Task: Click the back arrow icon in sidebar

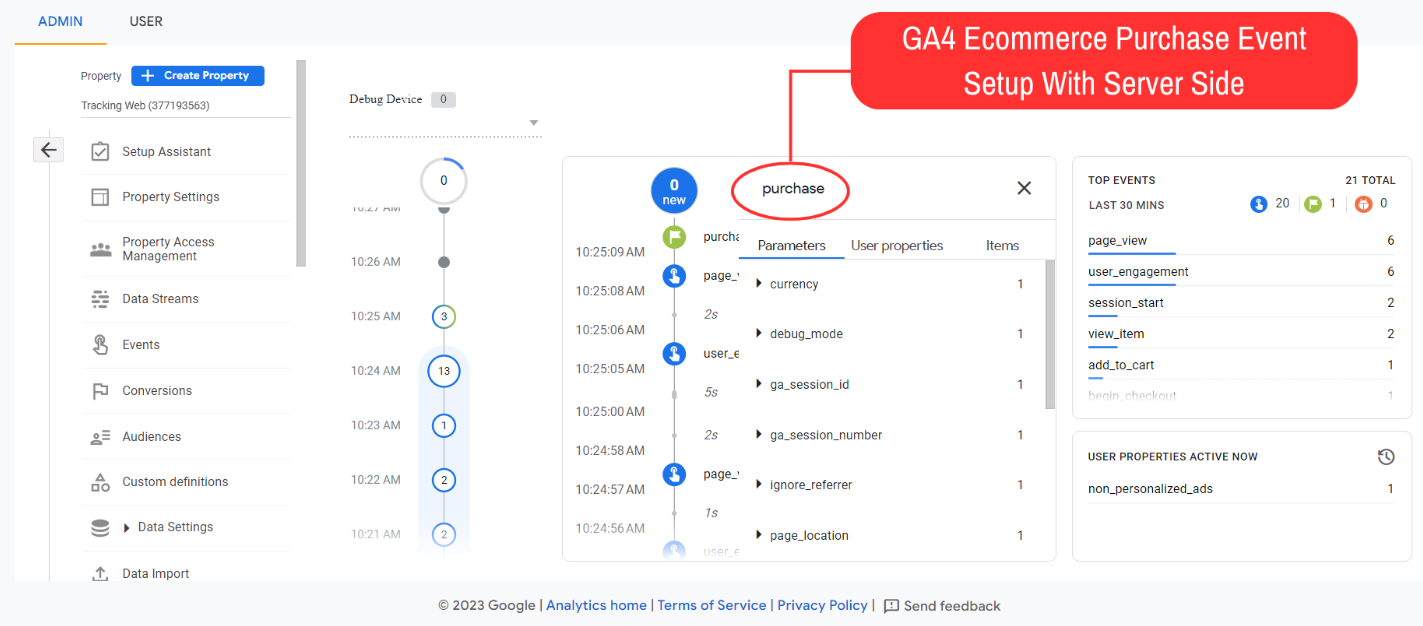Action: coord(48,150)
